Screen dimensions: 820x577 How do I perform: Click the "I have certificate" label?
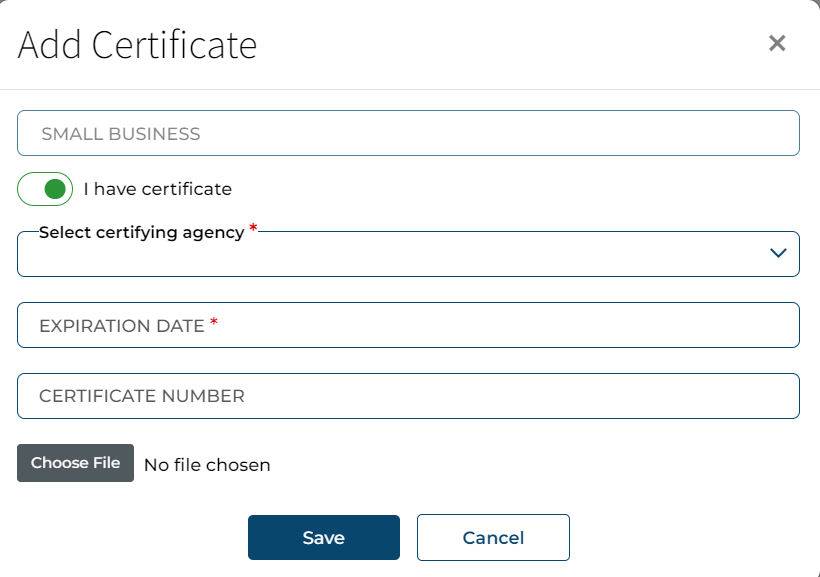click(157, 189)
